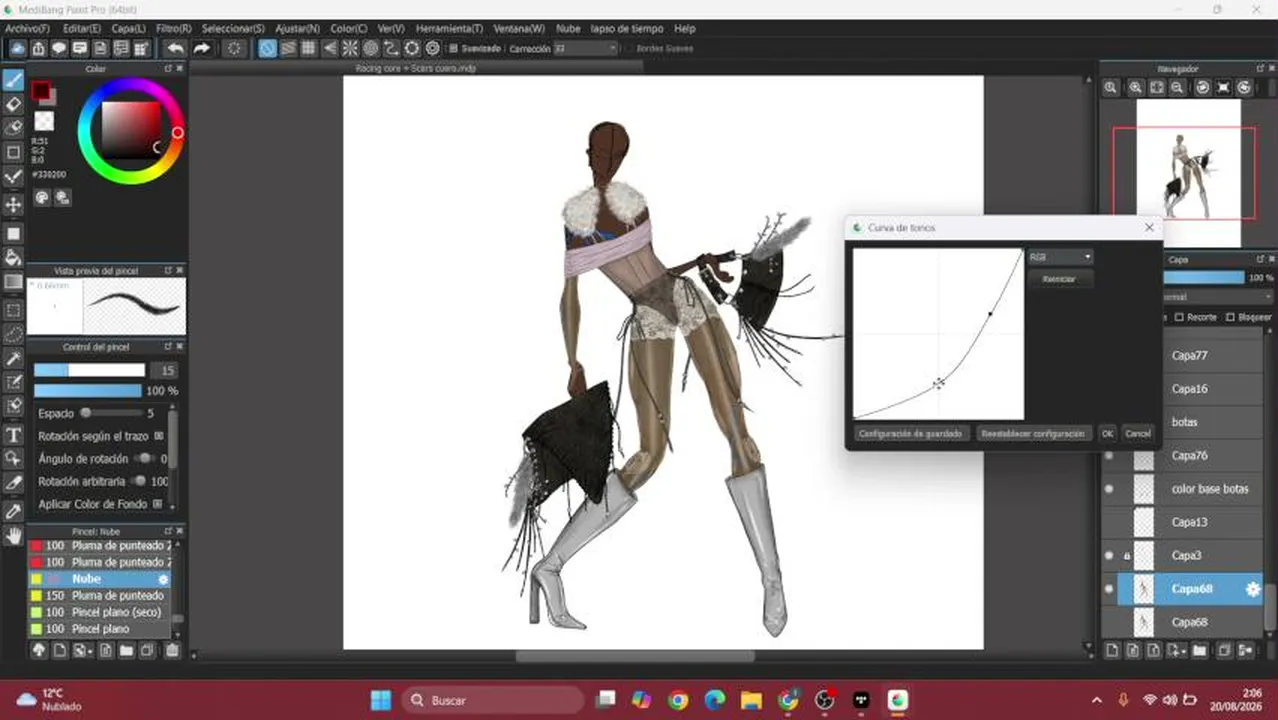Enable the radial snap icon
This screenshot has height=720, width=1278.
click(x=350, y=48)
